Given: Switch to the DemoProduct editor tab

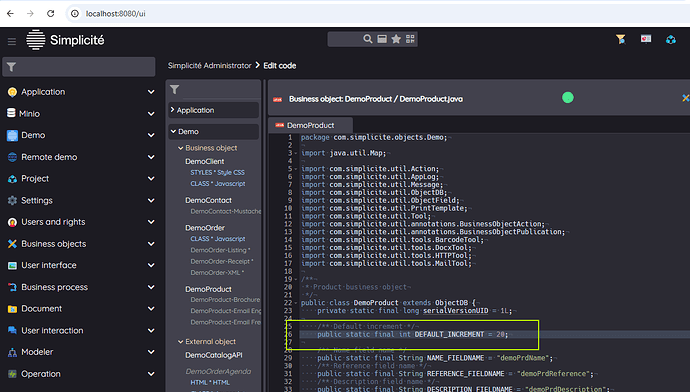Looking at the screenshot, I should coord(310,125).
